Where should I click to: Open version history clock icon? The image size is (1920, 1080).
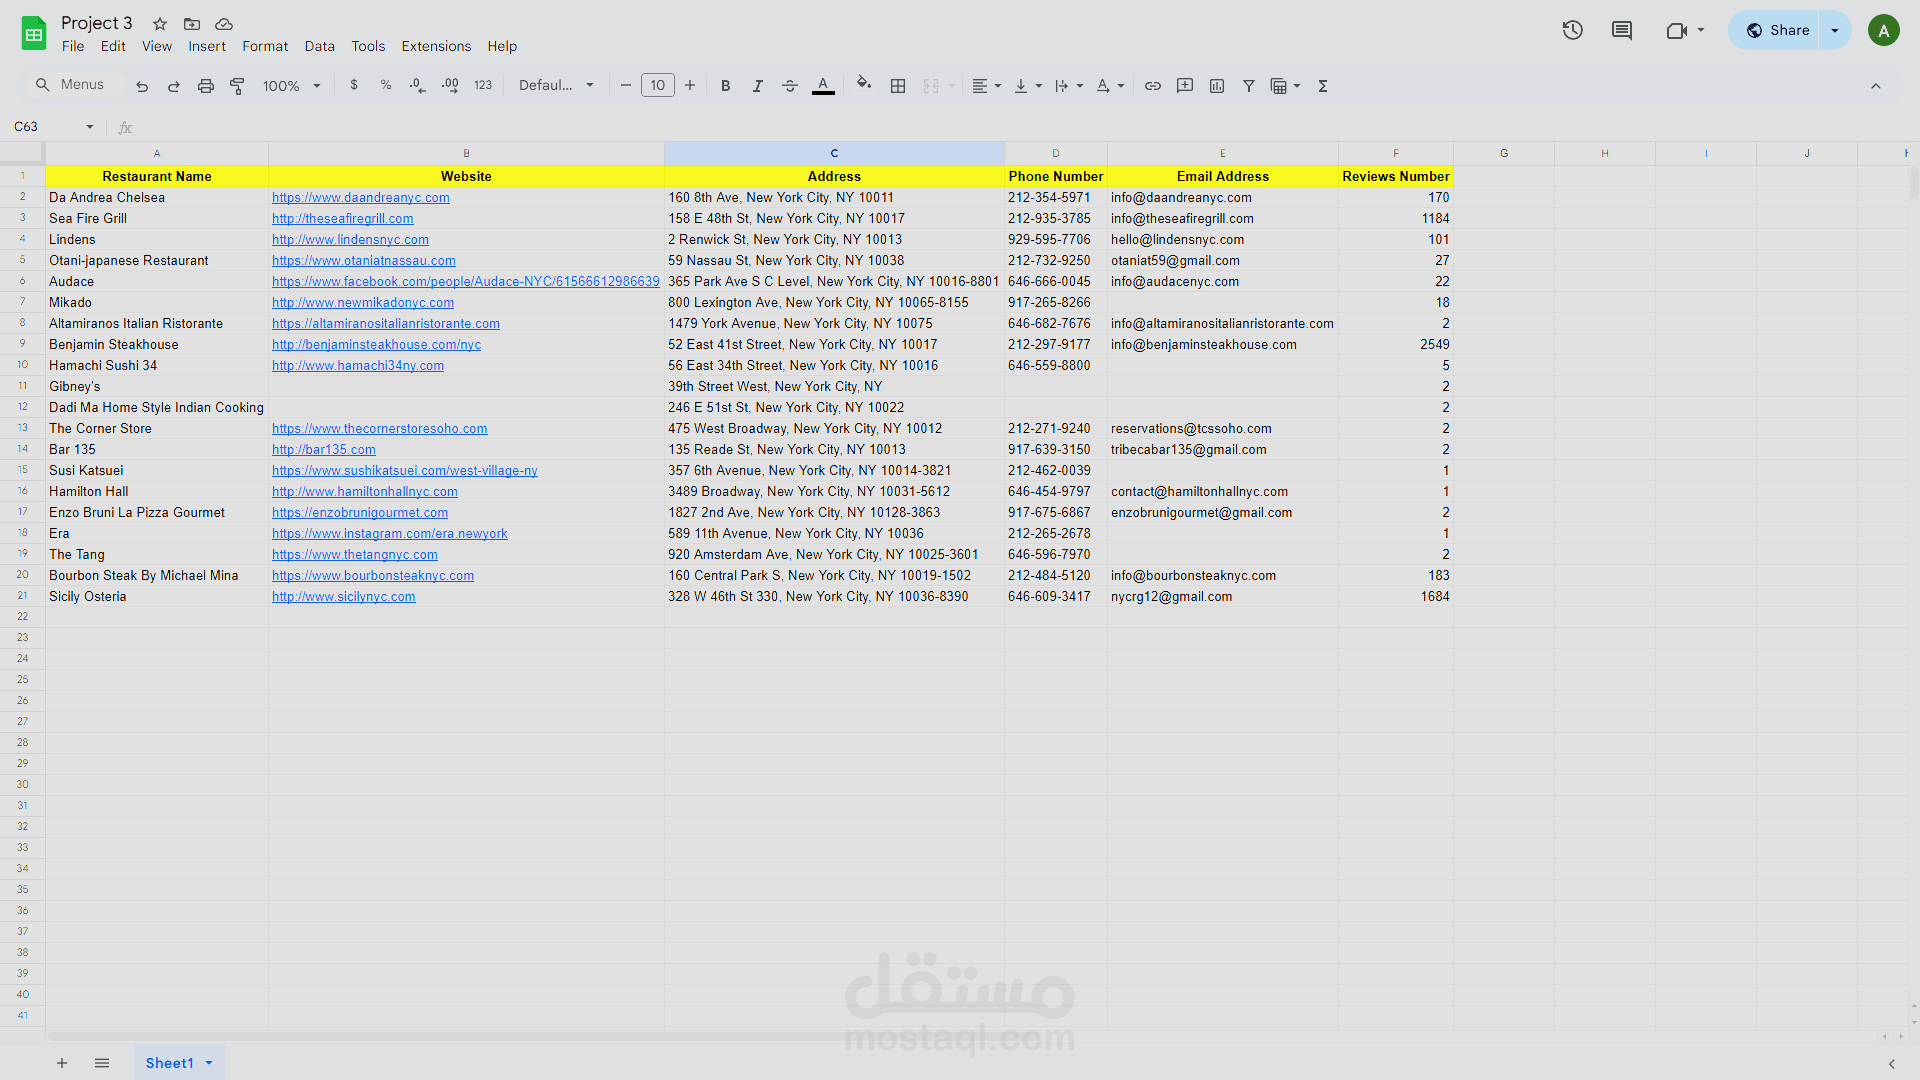pos(1572,30)
